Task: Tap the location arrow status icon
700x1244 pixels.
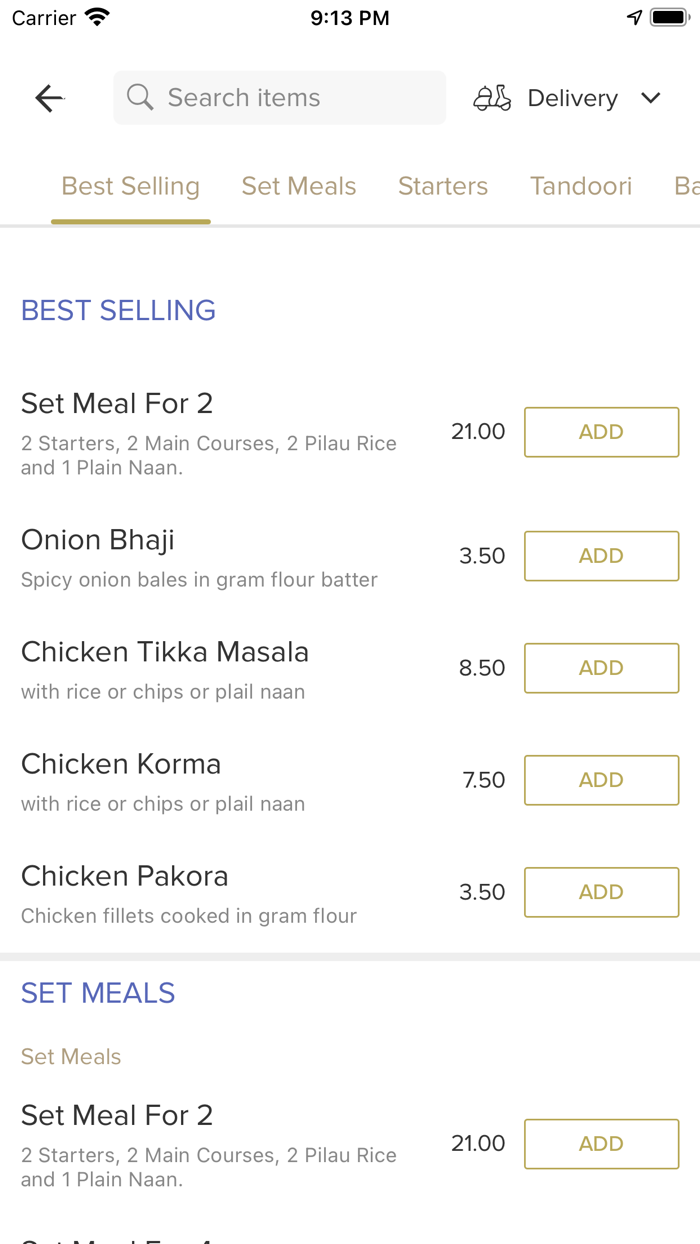Action: [x=634, y=18]
